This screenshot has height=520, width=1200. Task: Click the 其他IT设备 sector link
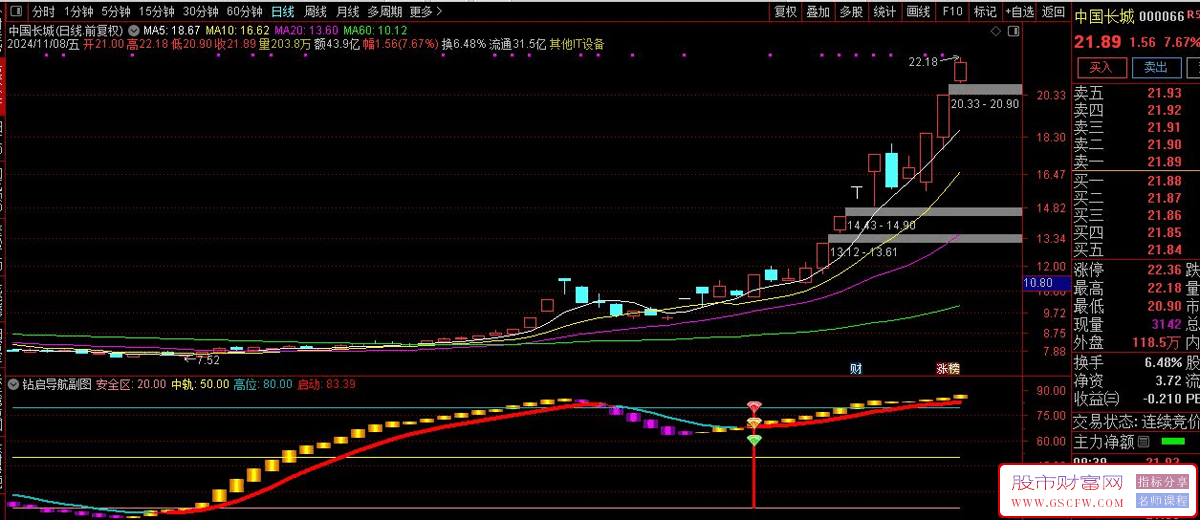577,44
